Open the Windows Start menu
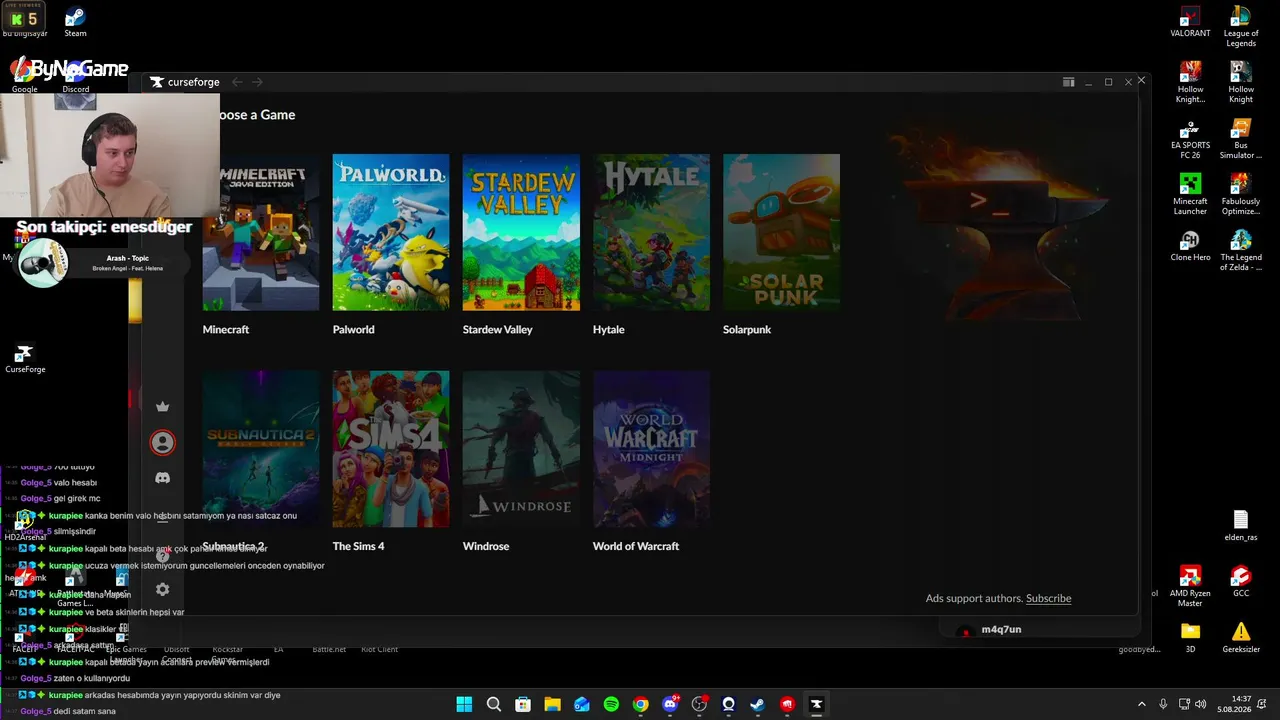Viewport: 1280px width, 720px height. pyautogui.click(x=464, y=704)
